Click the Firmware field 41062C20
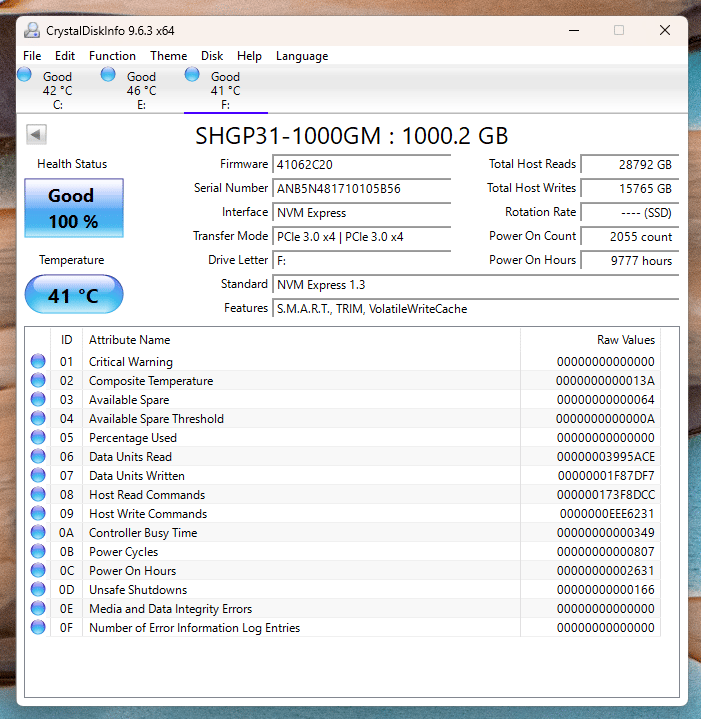The height and width of the screenshot is (719, 701). pyautogui.click(x=361, y=165)
